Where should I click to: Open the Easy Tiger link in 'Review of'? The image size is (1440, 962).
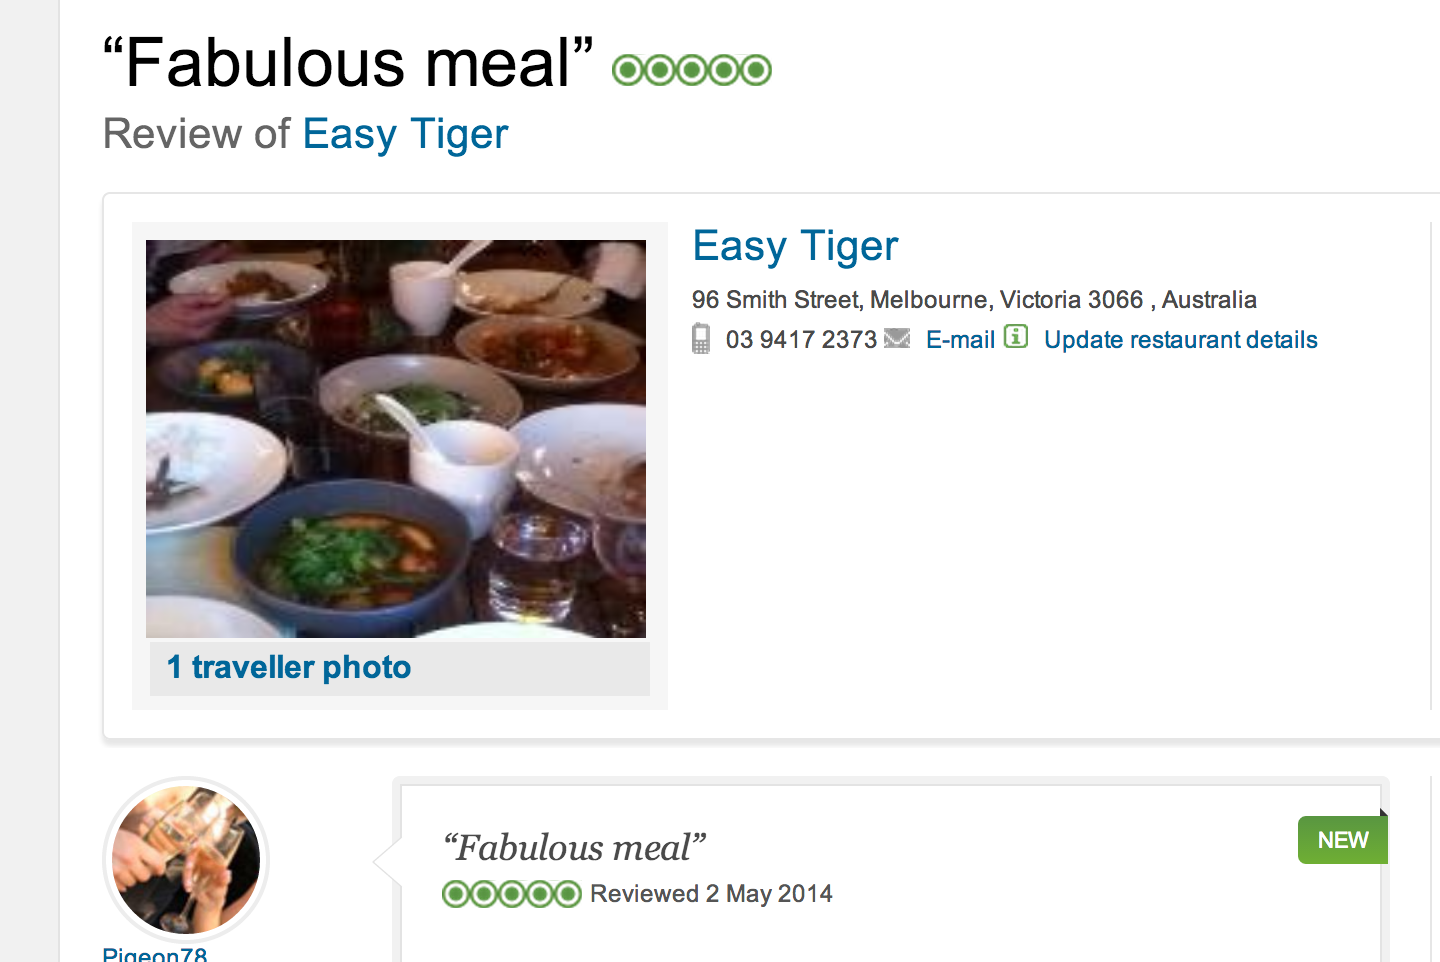405,134
